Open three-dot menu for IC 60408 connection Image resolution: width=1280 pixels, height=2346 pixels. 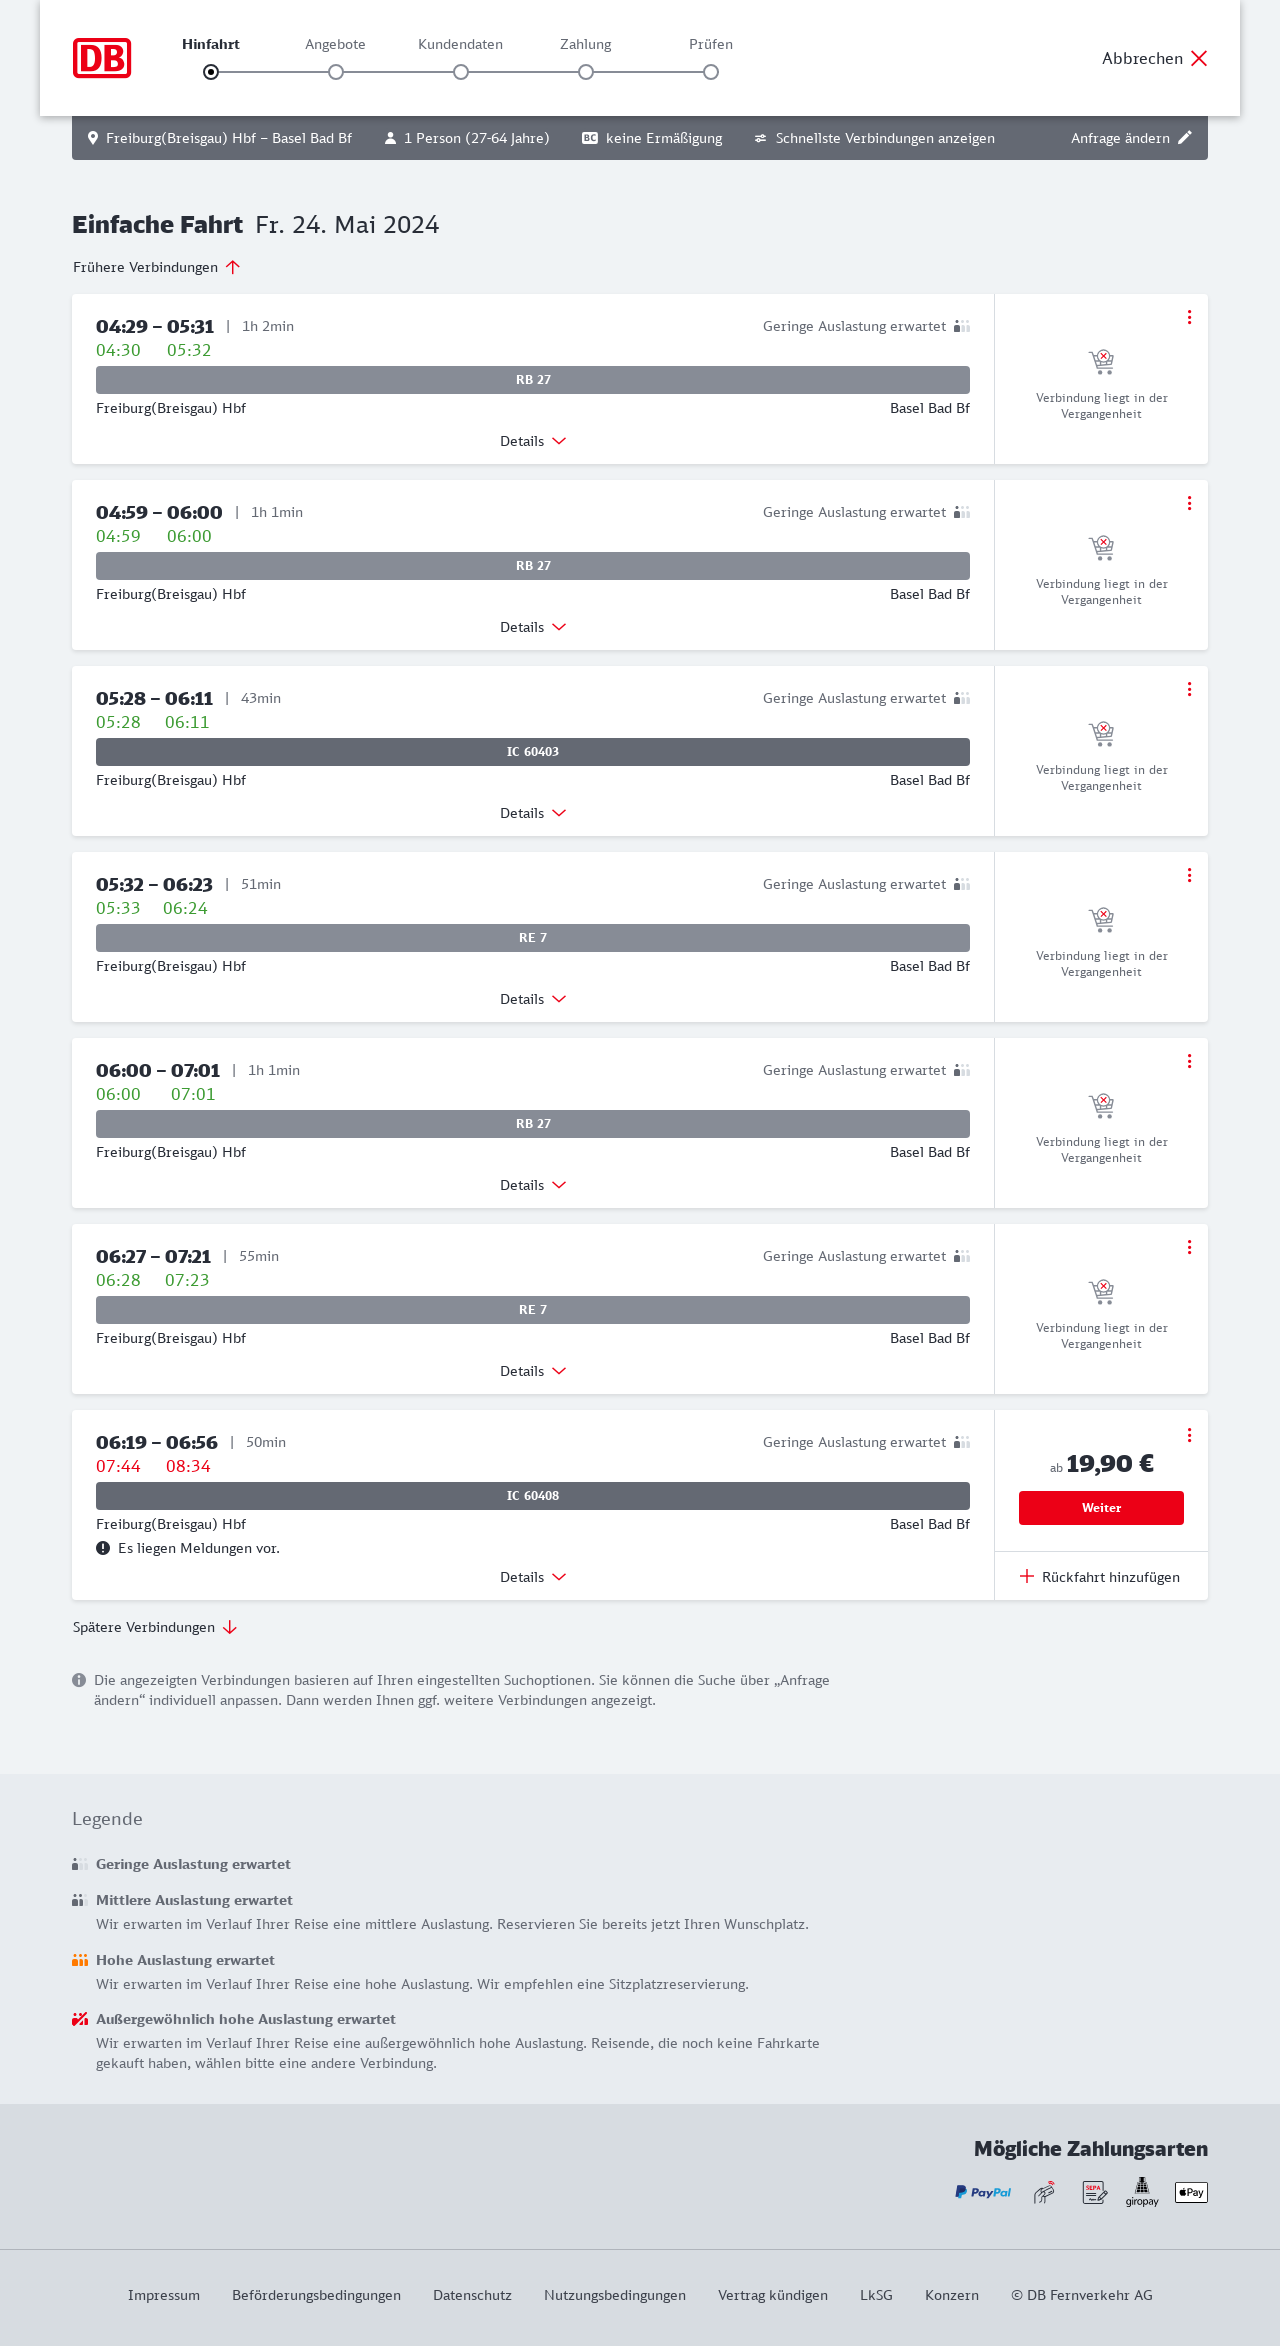1189,1435
